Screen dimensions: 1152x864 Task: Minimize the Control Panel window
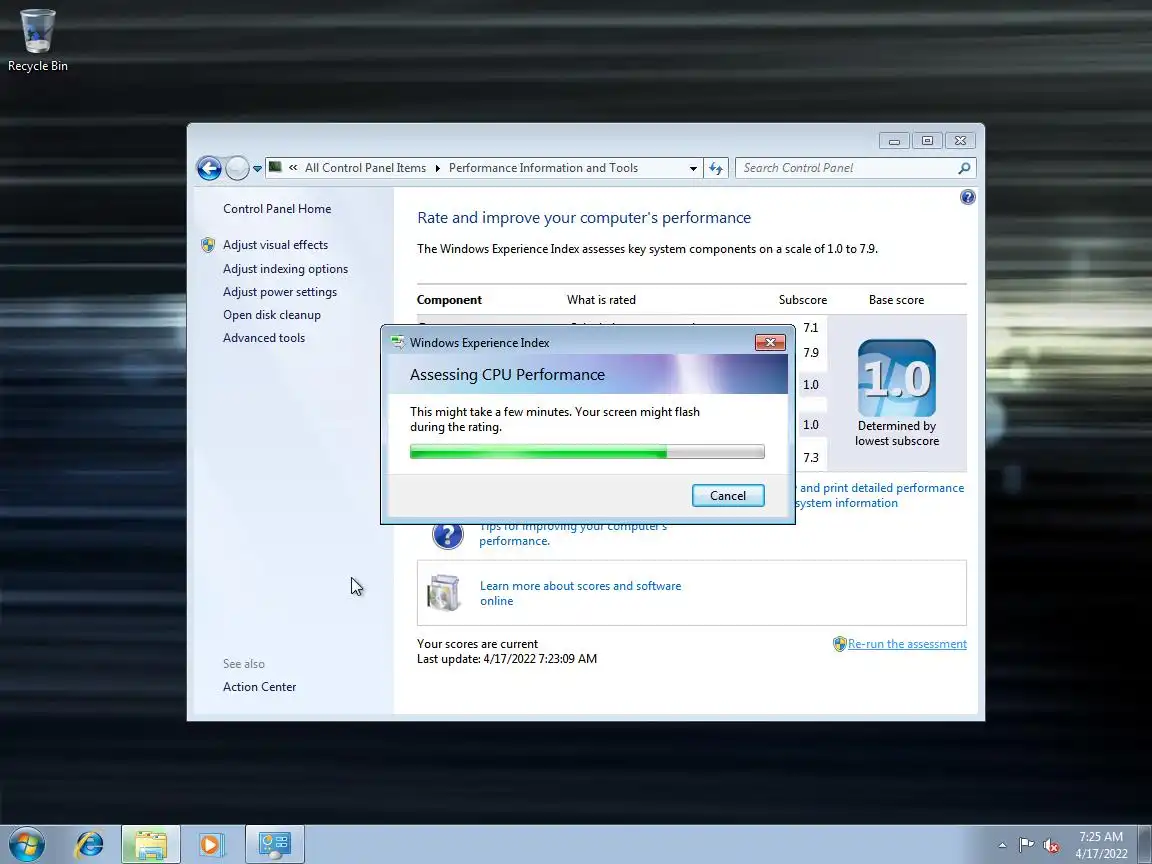click(894, 140)
